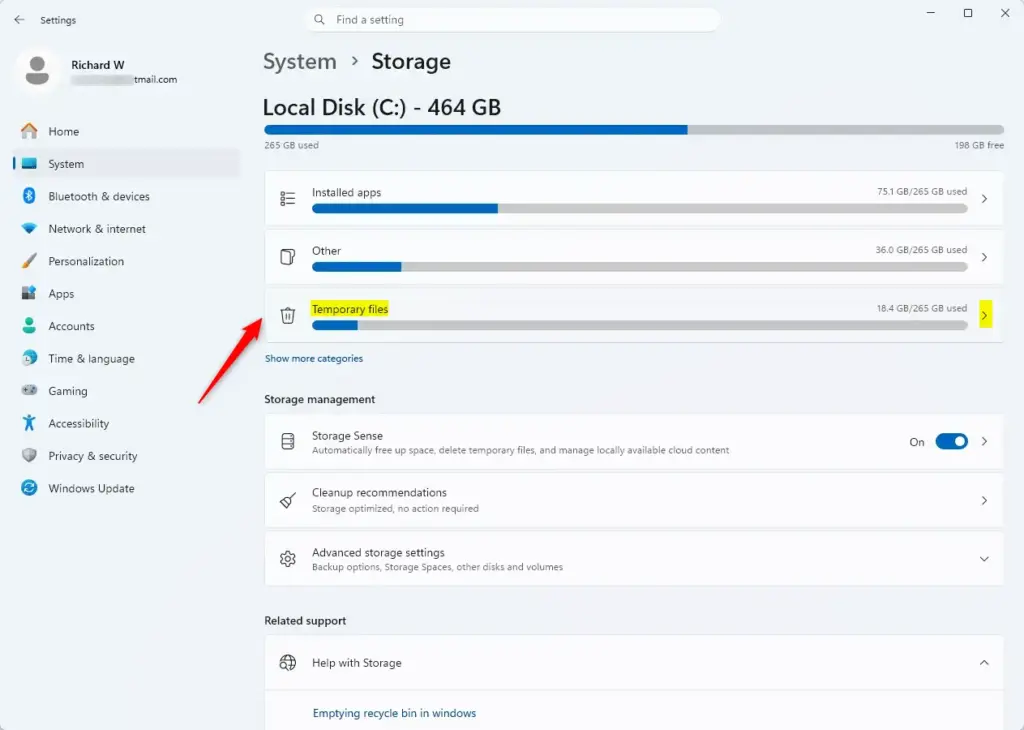Image resolution: width=1024 pixels, height=730 pixels.
Task: Click the Installed apps usage bar
Action: [639, 208]
